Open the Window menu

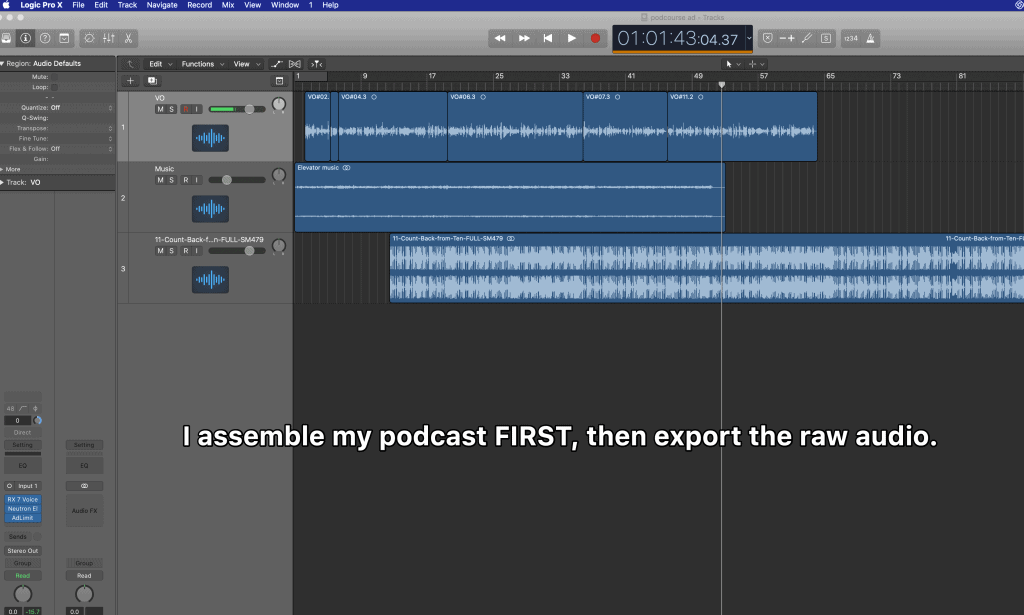(285, 5)
